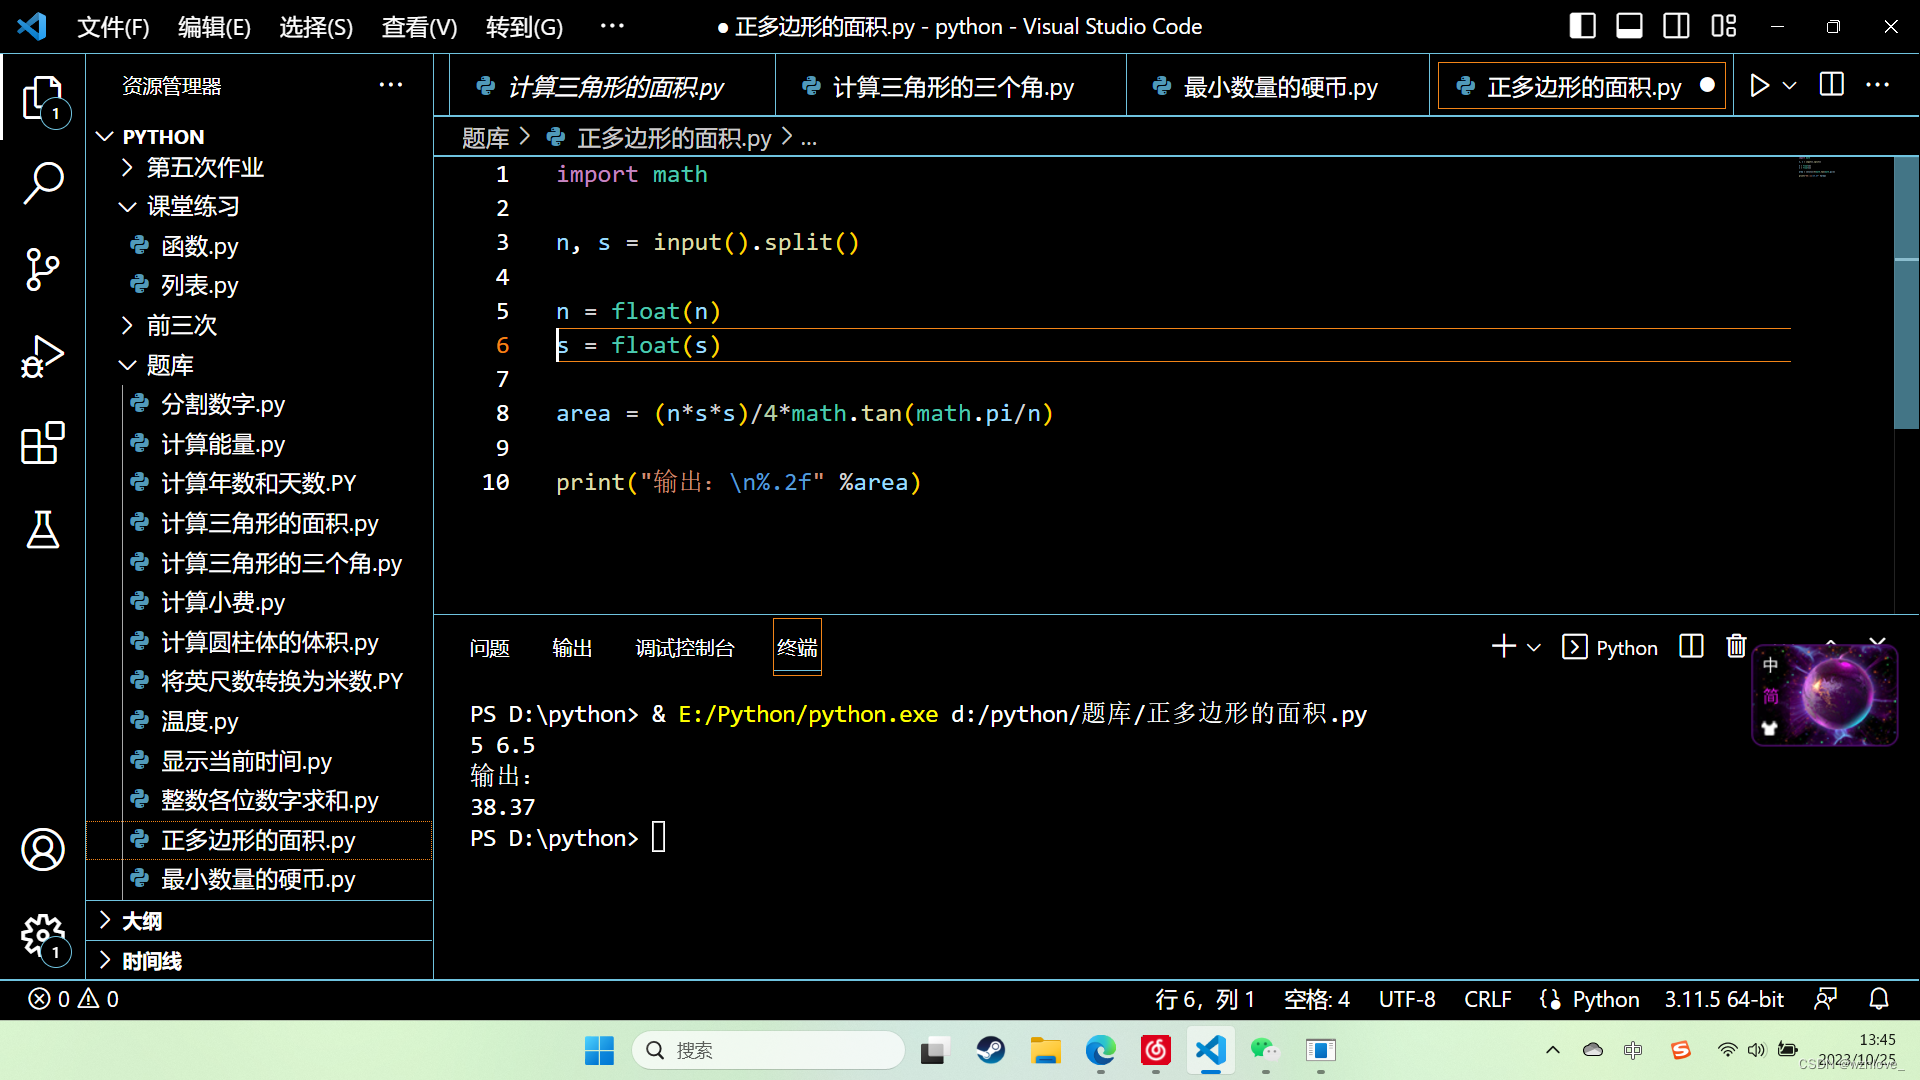1920x1080 pixels.
Task: Kill terminal with trash icon
Action: [1736, 647]
